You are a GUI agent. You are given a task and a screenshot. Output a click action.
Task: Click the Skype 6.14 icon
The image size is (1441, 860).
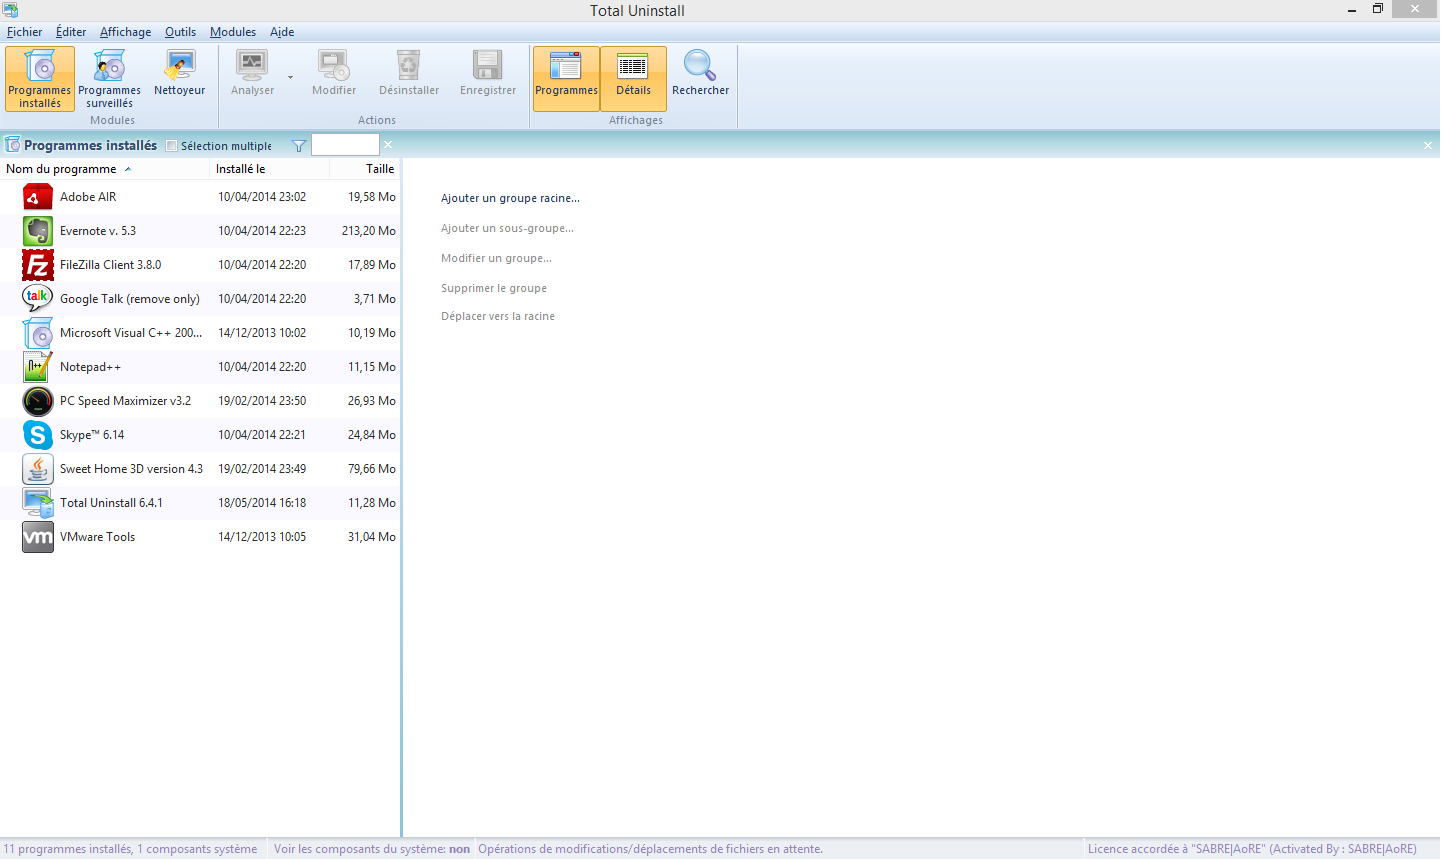point(38,435)
